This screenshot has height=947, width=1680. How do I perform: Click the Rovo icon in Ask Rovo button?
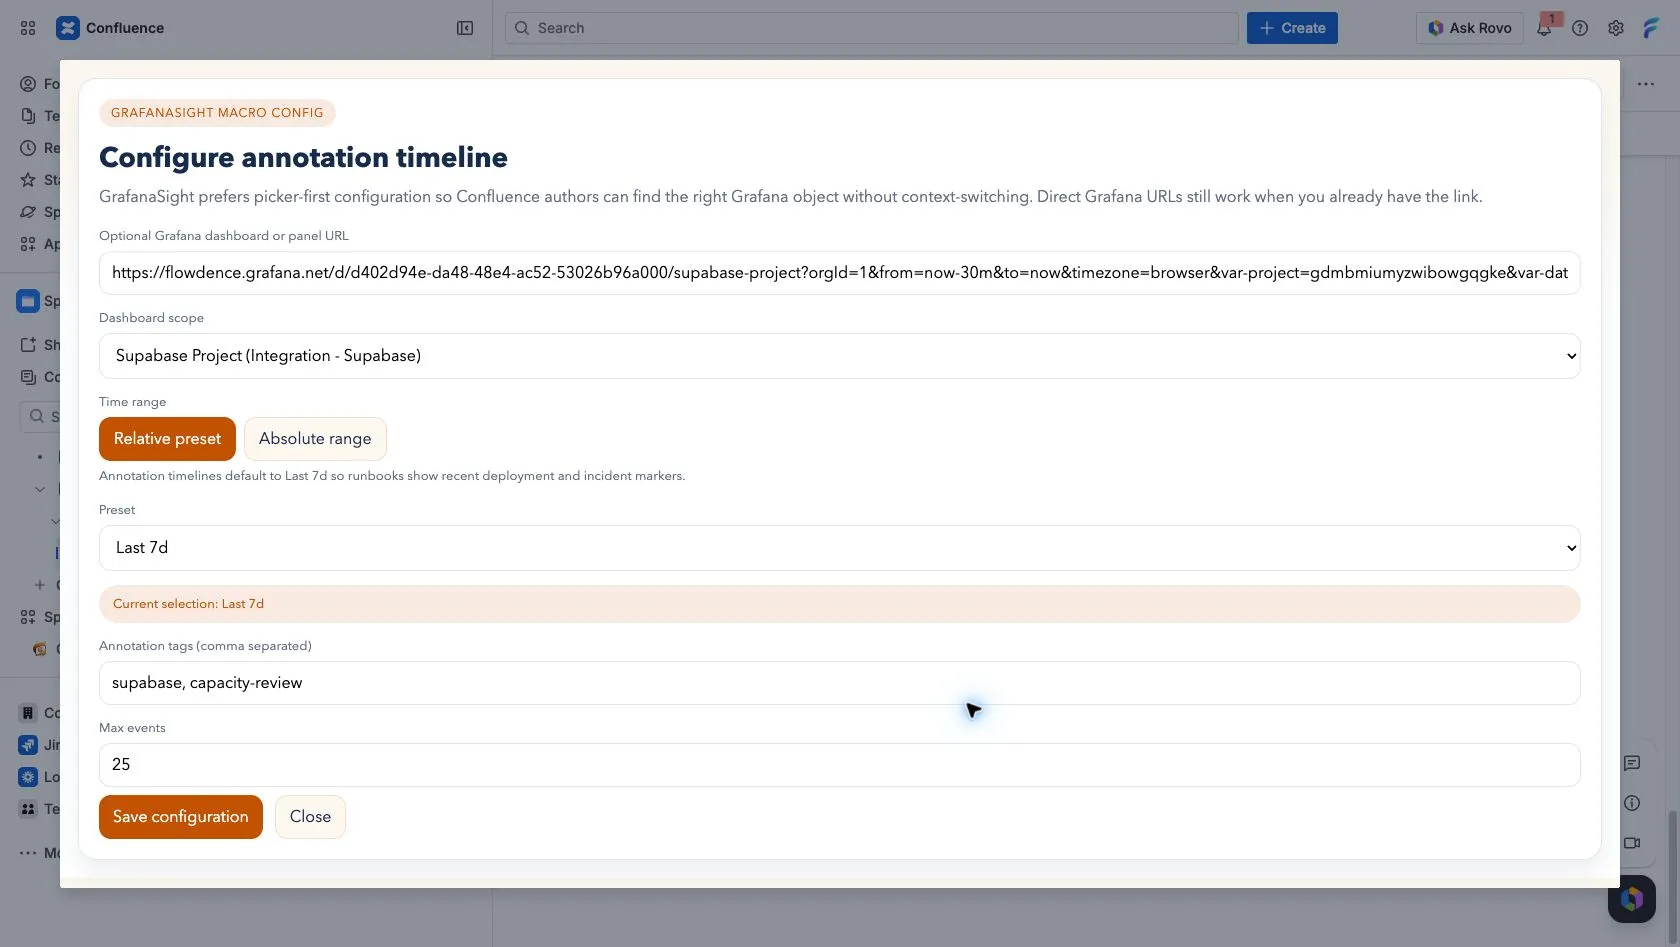(x=1436, y=28)
